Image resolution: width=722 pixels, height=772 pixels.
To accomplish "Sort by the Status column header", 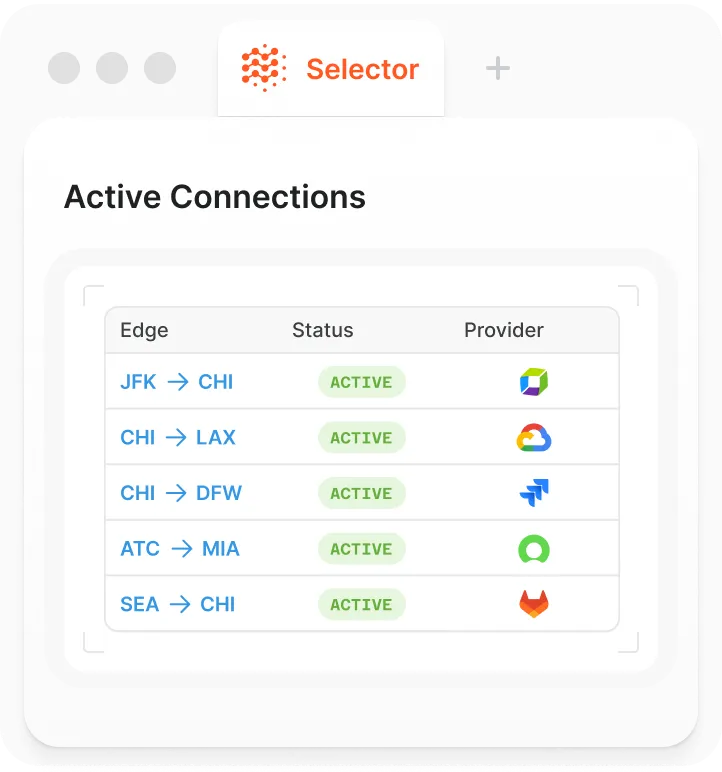I will click(x=322, y=330).
